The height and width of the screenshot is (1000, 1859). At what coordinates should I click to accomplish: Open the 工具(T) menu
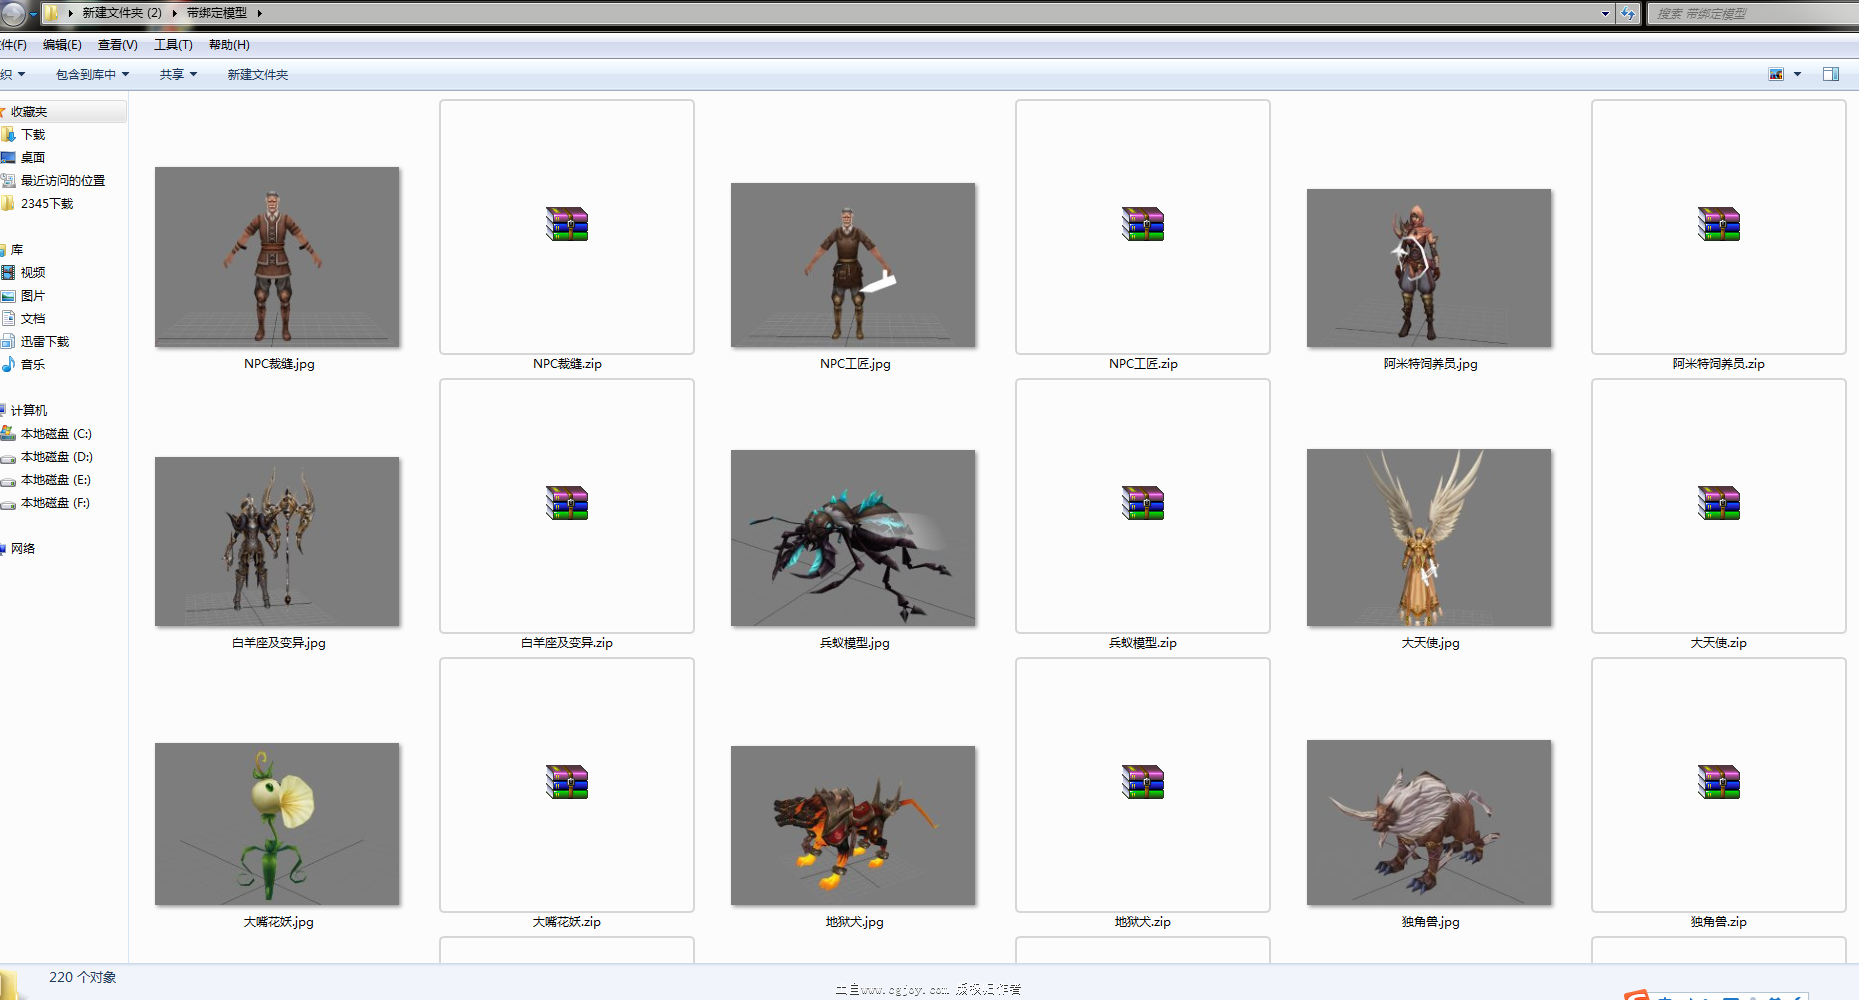pyautogui.click(x=173, y=45)
